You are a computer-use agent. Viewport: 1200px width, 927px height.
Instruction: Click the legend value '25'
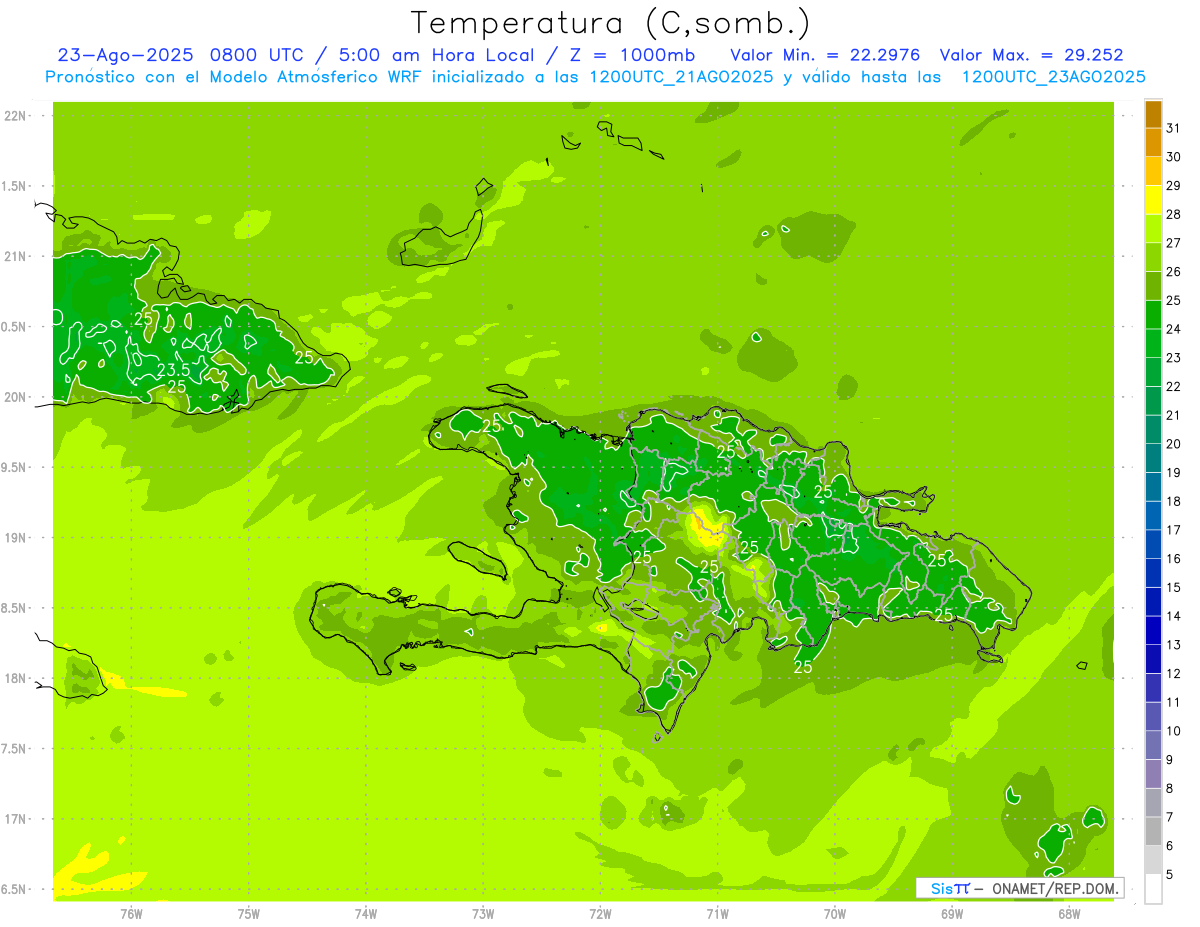click(1174, 300)
